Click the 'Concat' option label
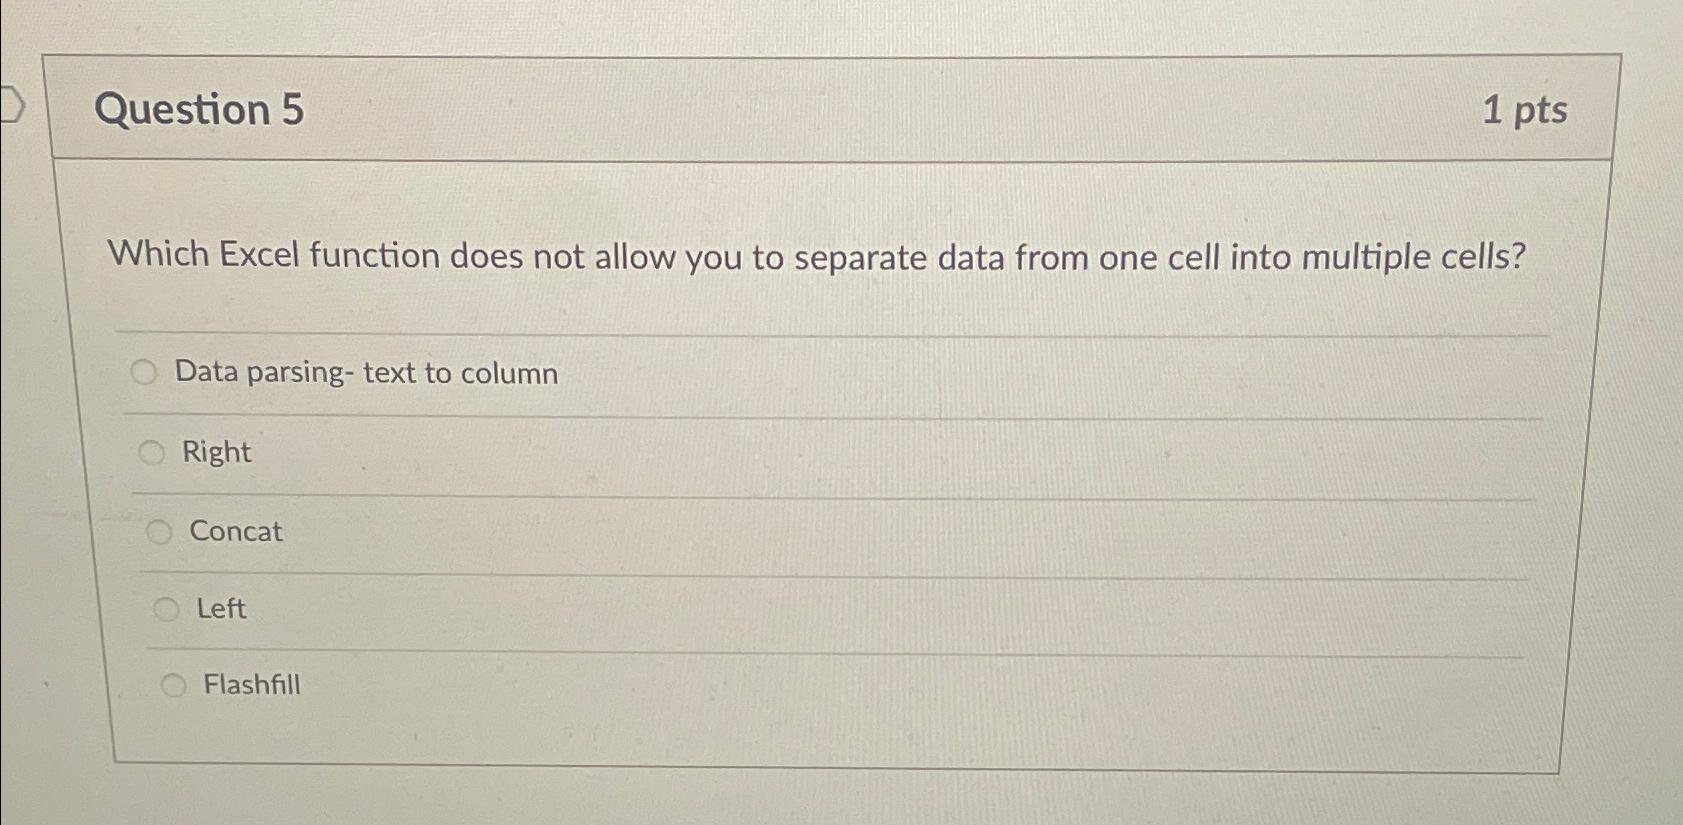The width and height of the screenshot is (1683, 825). 234,532
